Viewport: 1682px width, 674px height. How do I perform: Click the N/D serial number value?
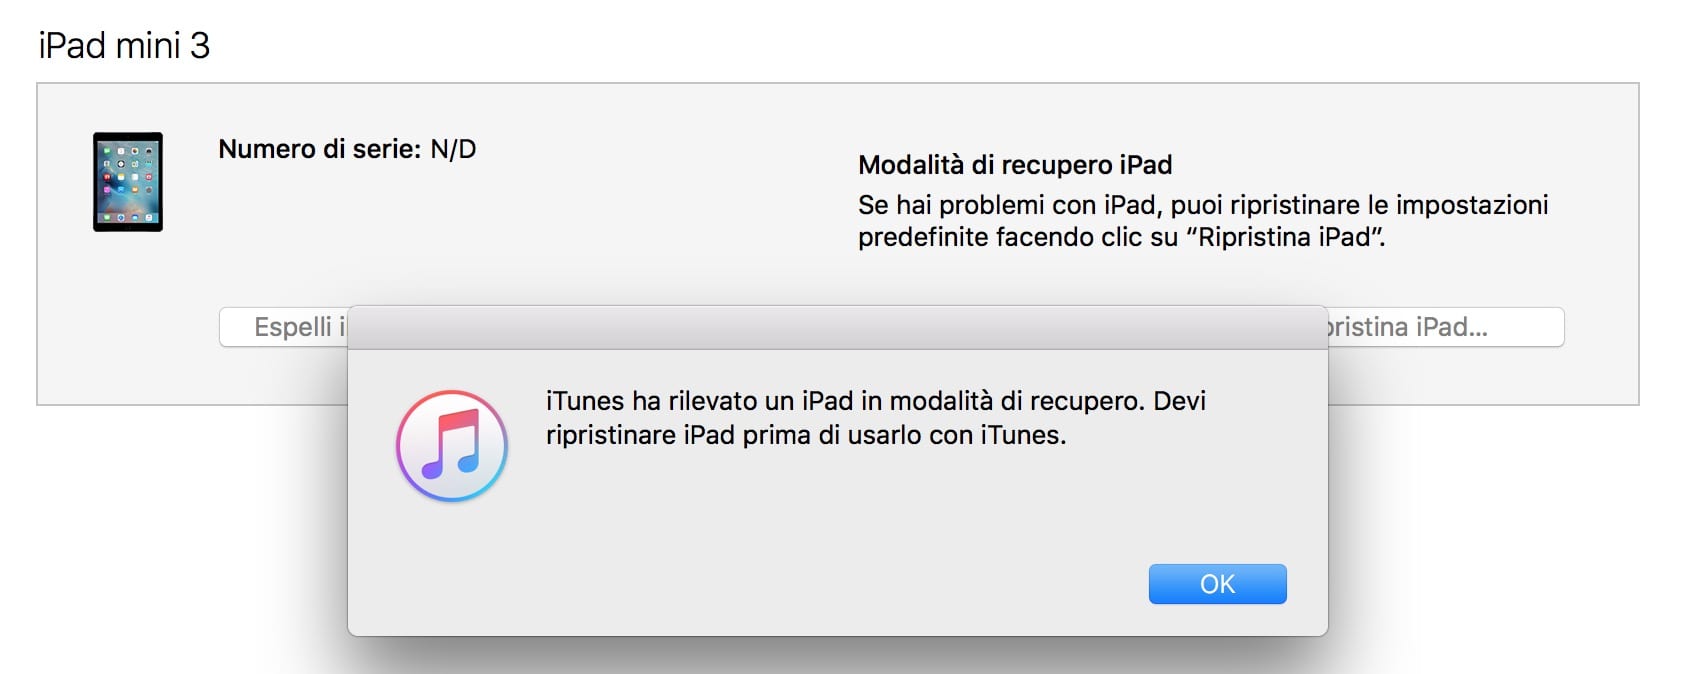pyautogui.click(x=453, y=149)
